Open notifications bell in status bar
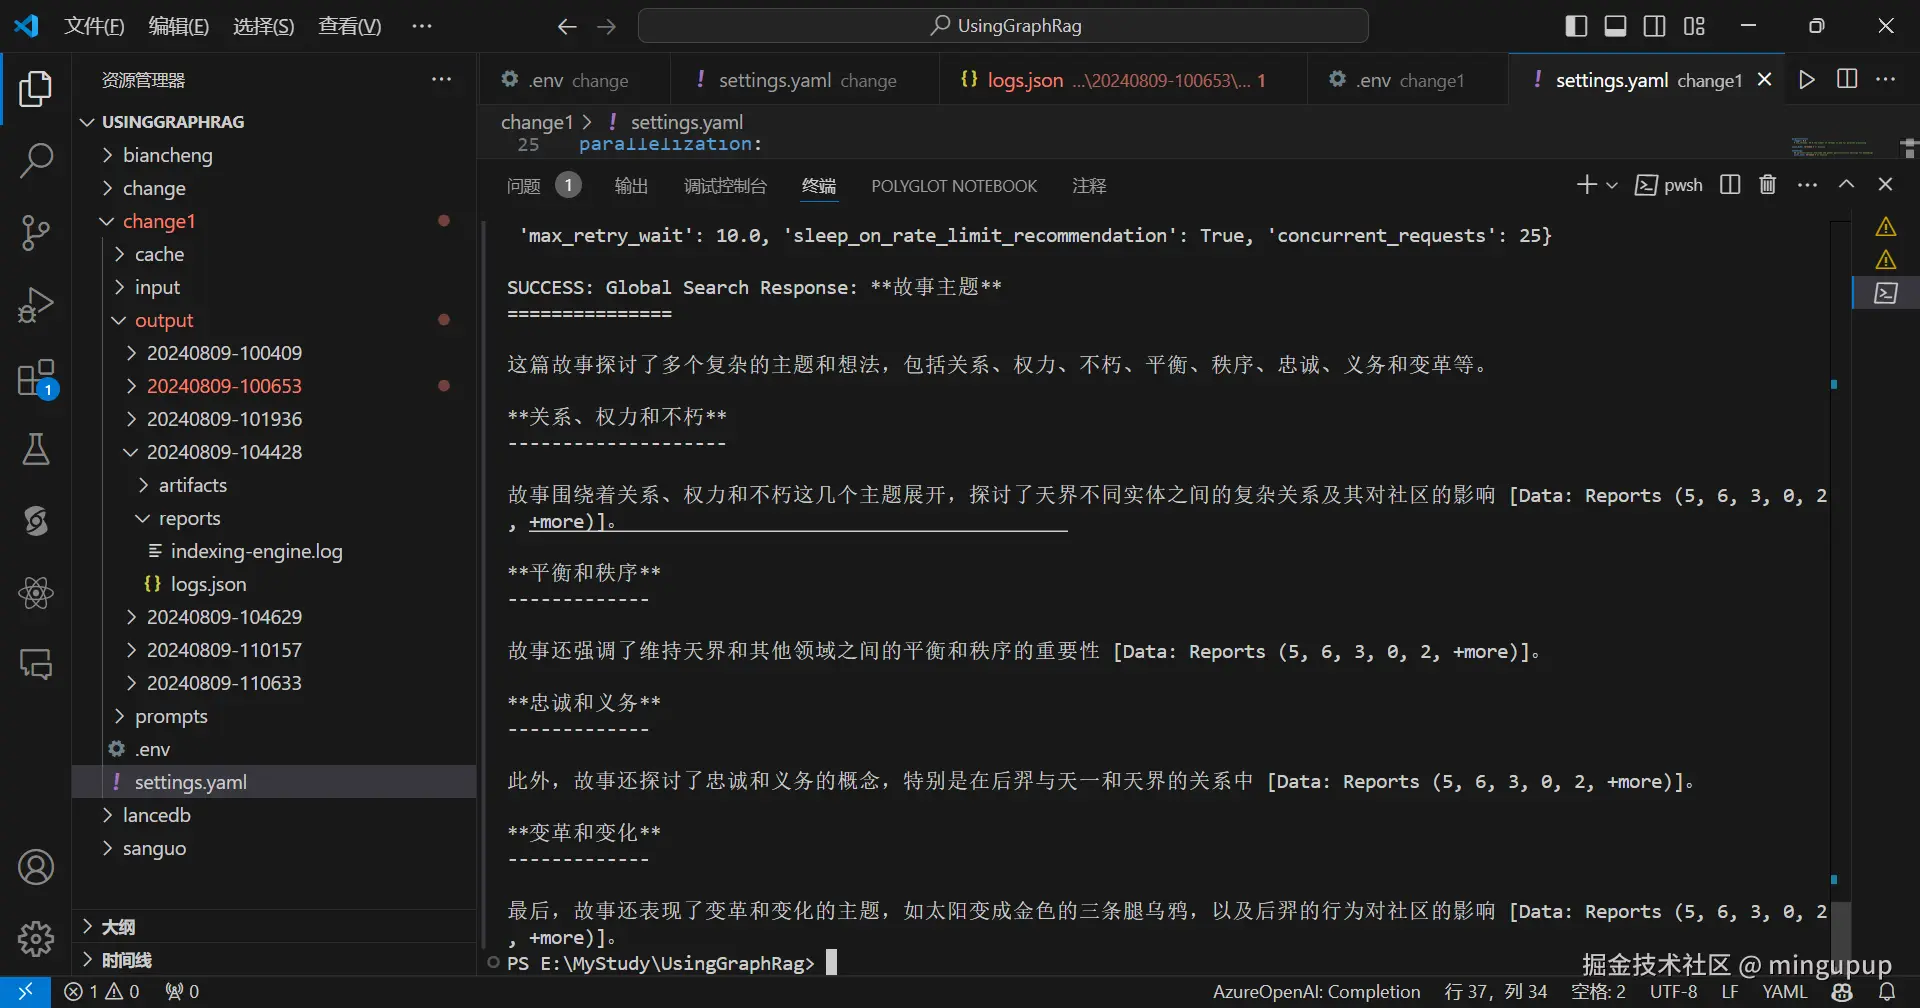This screenshot has height=1008, width=1920. pos(1887,992)
